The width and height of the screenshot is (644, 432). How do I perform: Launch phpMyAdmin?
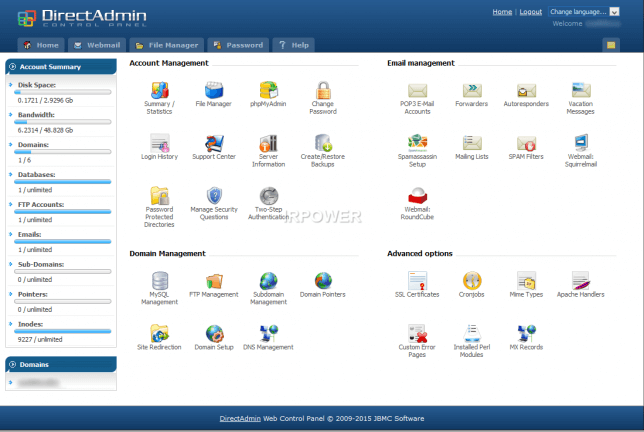pyautogui.click(x=268, y=90)
